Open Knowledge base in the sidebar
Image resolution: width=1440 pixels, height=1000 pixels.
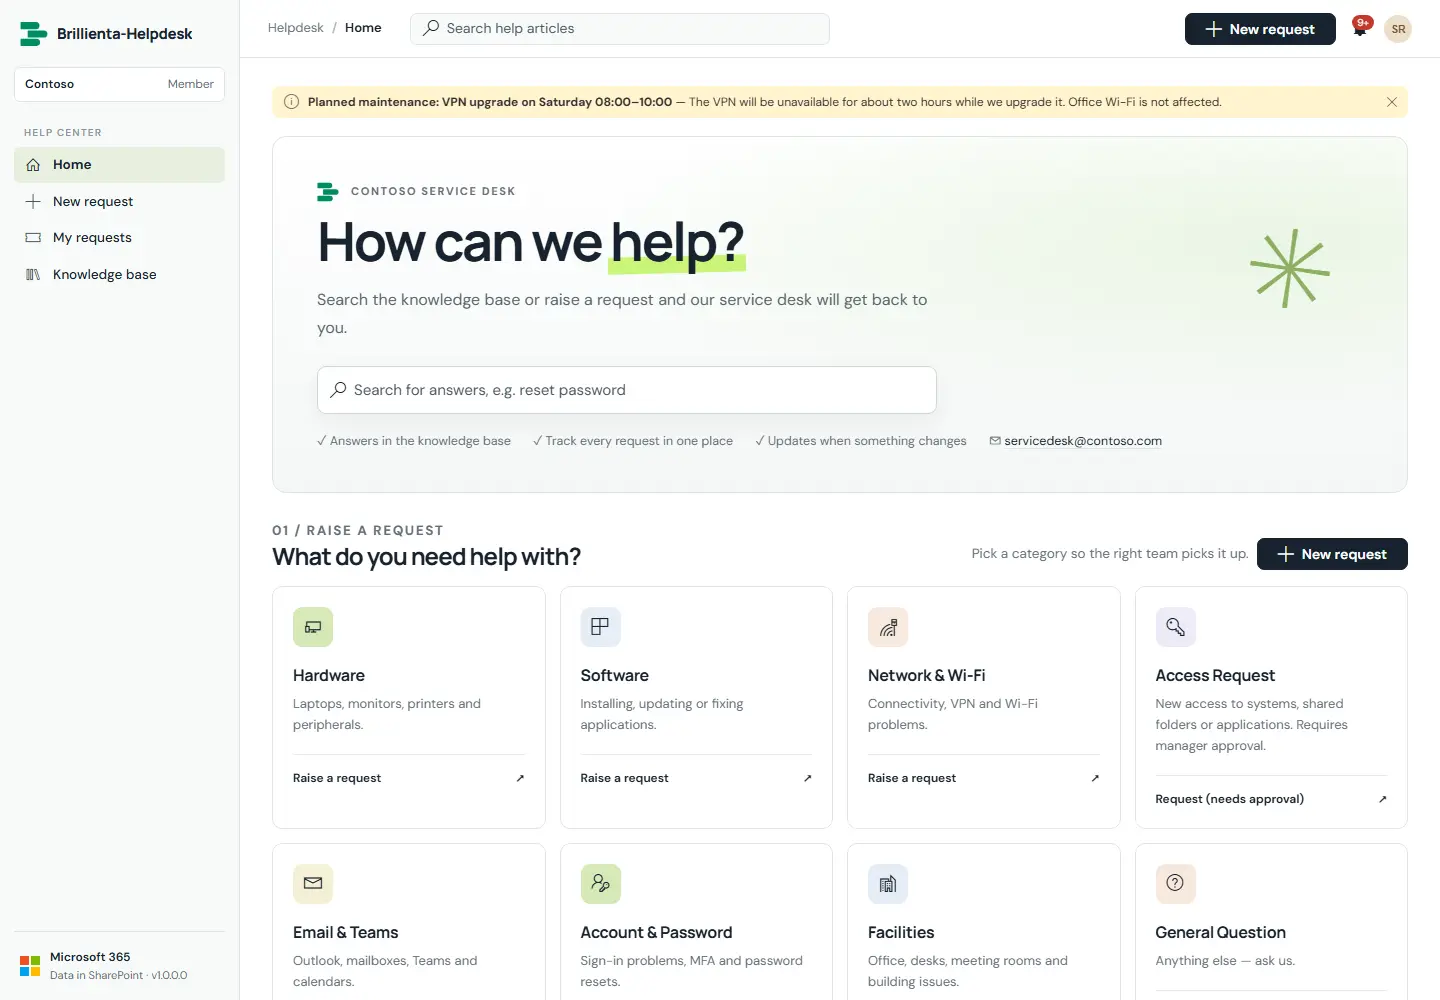119,274
